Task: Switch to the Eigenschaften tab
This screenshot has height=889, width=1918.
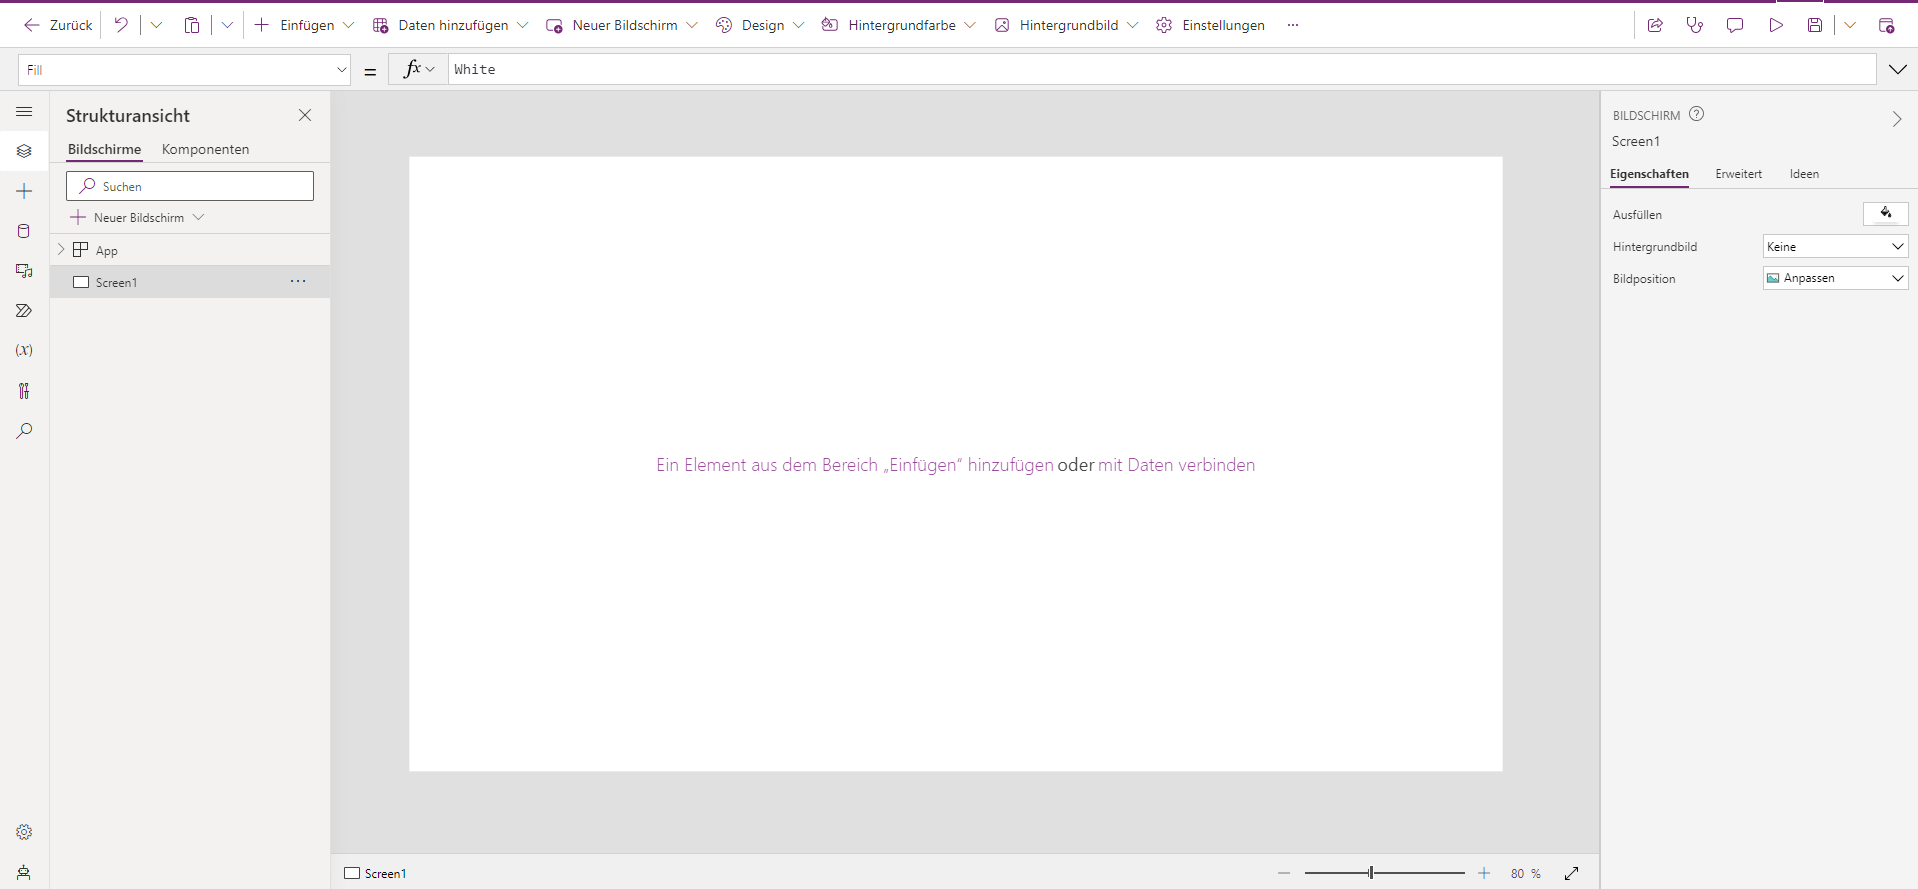Action: pos(1649,174)
